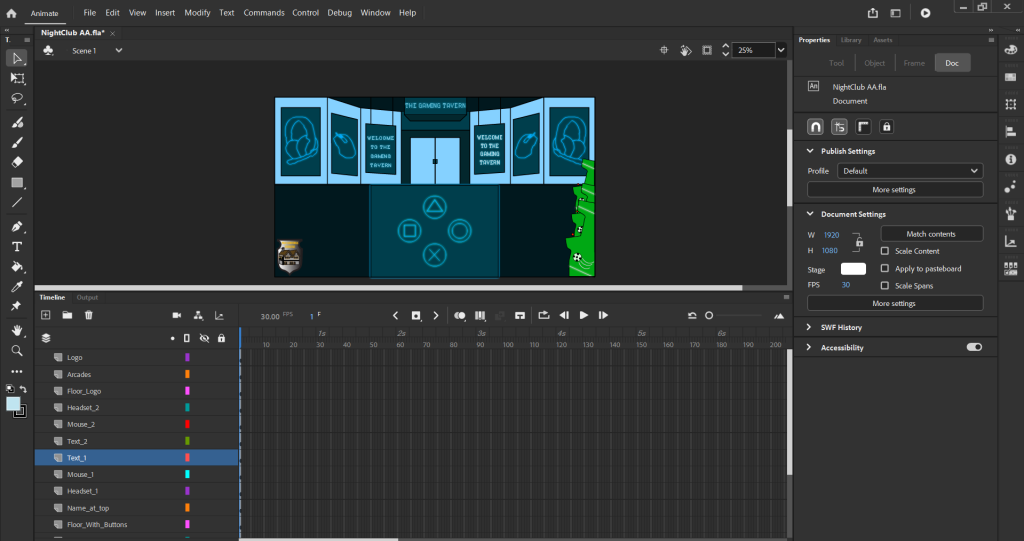This screenshot has width=1024, height=541.
Task: Select the Eraser tool
Action: pyautogui.click(x=17, y=162)
